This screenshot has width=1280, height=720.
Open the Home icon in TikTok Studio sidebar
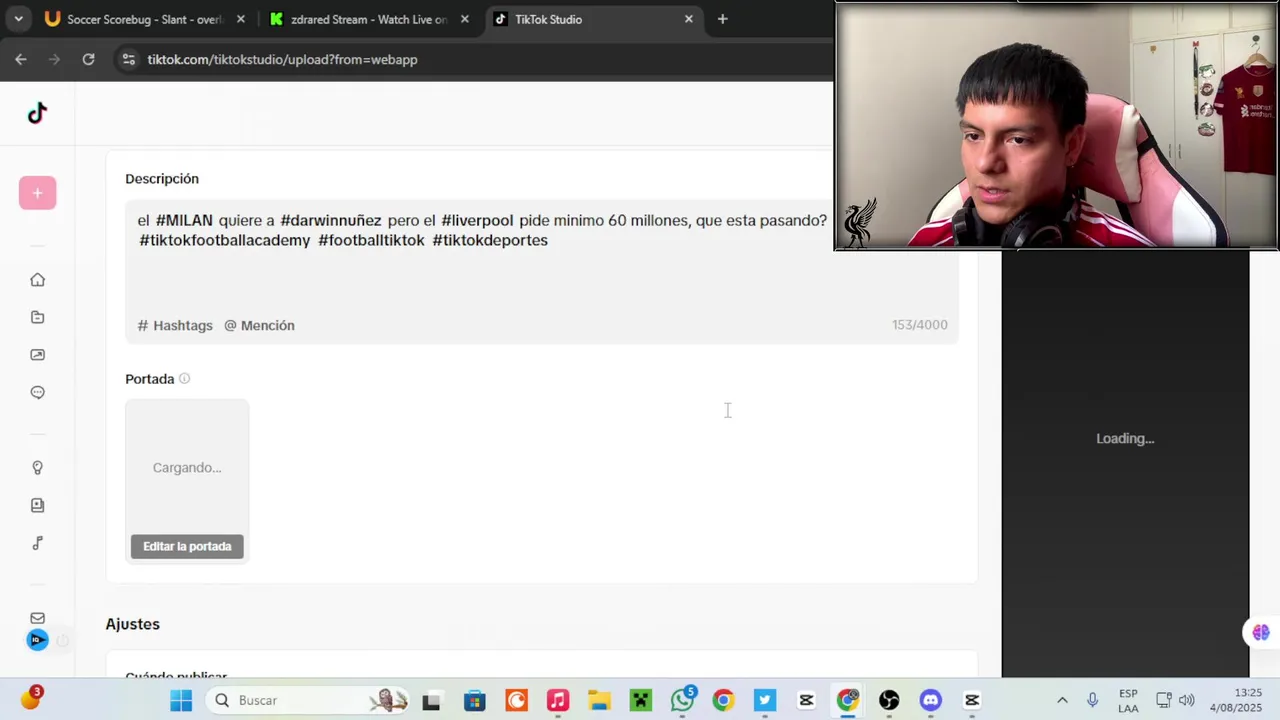pos(37,280)
